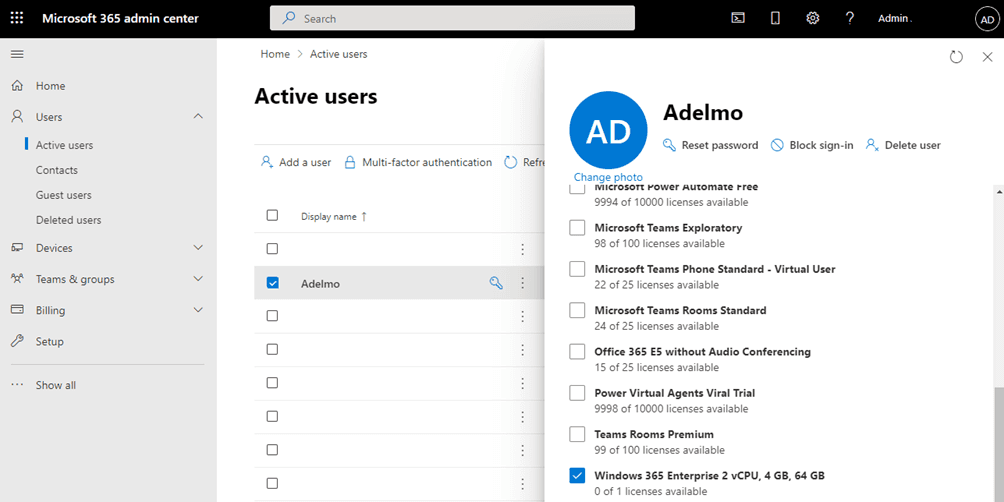Click the scrollbar up arrow in panel
This screenshot has width=1004, height=502.
pos(999,191)
